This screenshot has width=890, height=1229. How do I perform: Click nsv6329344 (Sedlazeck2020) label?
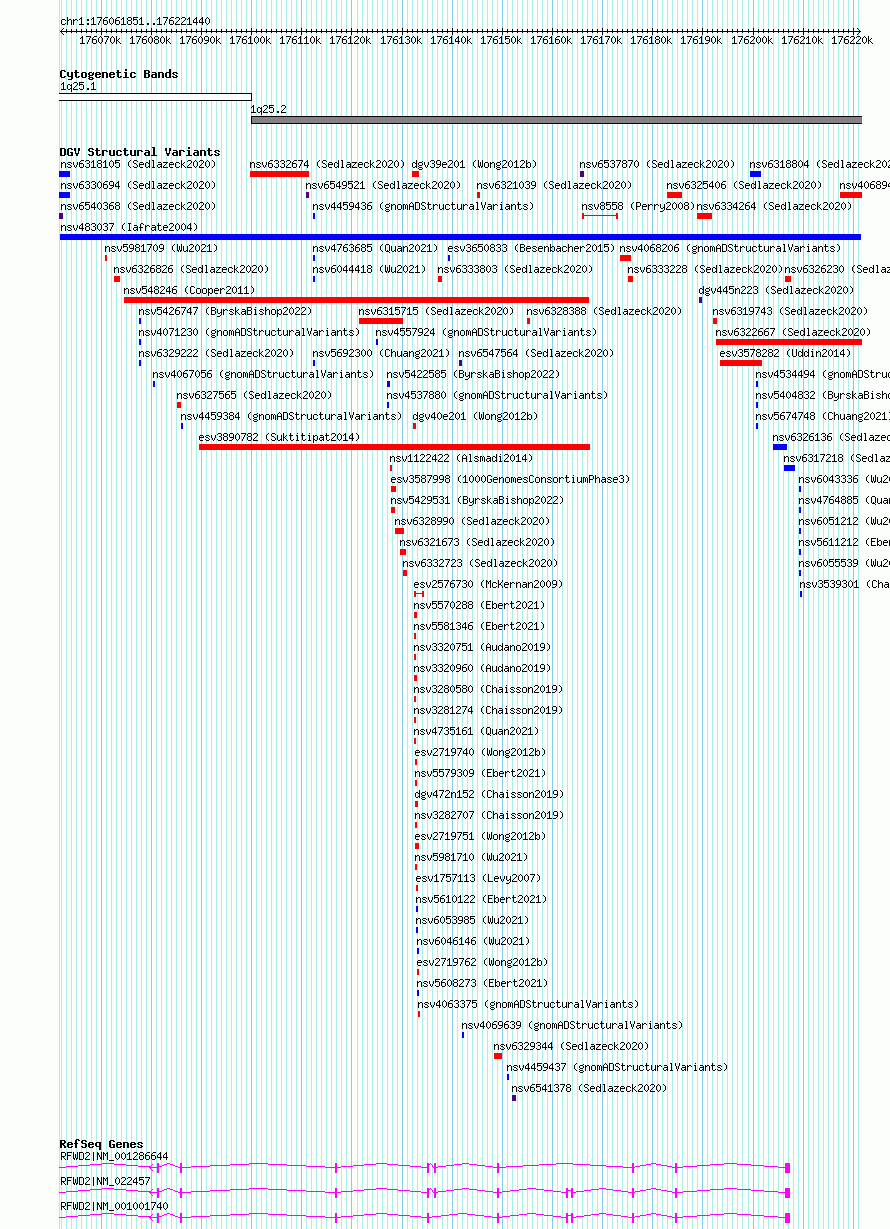pos(572,1046)
